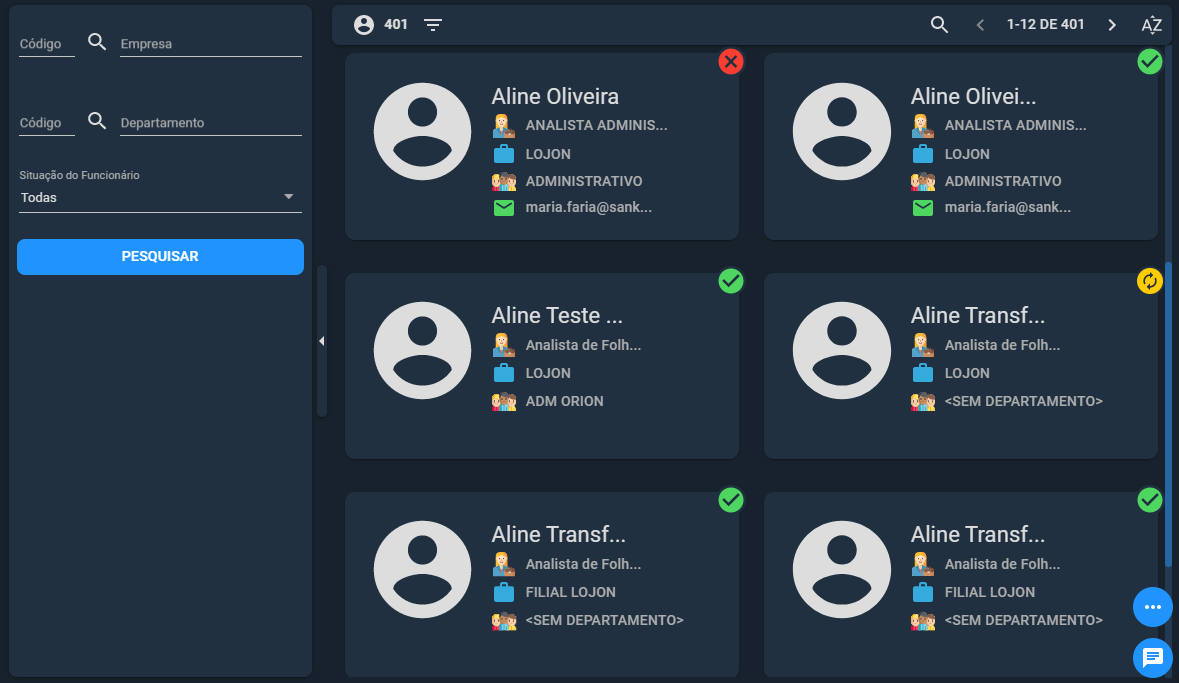
Task: Click the employee count user icon
Action: (364, 25)
